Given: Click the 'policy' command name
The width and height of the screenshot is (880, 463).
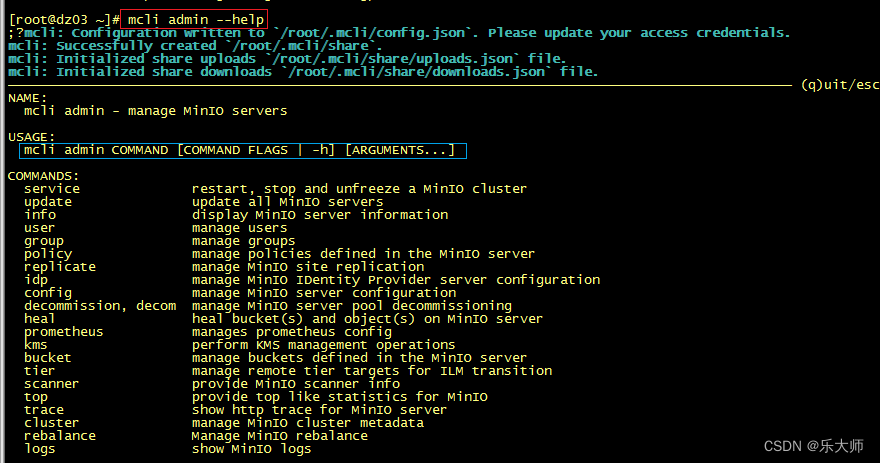Looking at the screenshot, I should point(48,254).
